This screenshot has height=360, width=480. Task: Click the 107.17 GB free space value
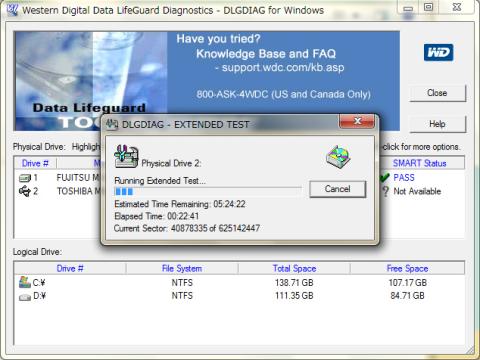click(x=407, y=283)
